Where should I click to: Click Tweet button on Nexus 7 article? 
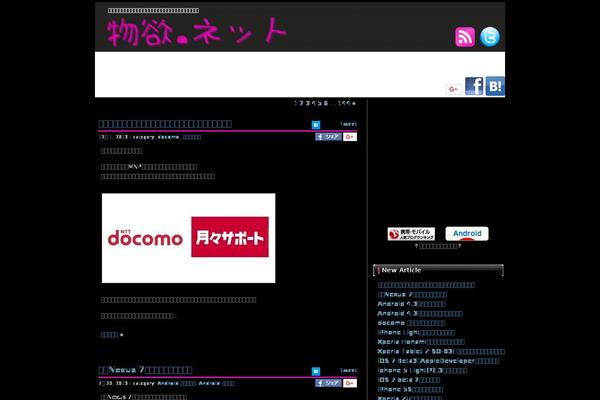click(x=348, y=371)
